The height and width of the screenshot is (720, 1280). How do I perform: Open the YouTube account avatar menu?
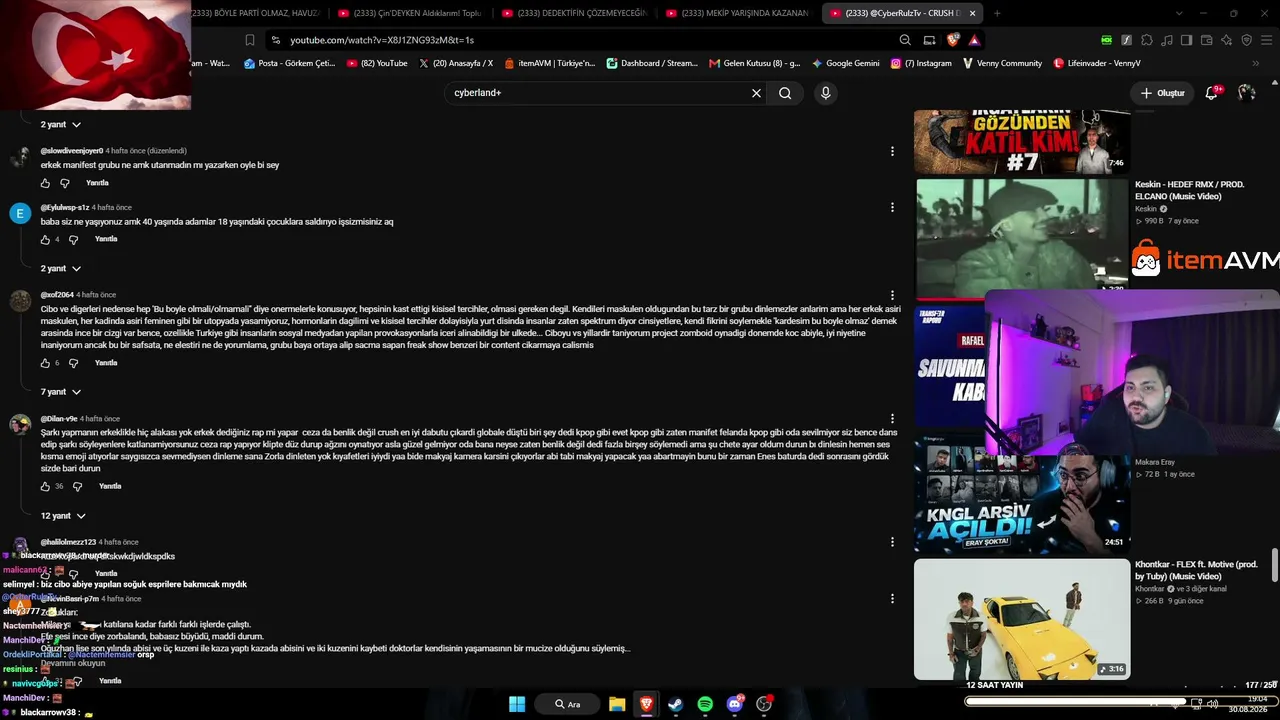[1246, 92]
